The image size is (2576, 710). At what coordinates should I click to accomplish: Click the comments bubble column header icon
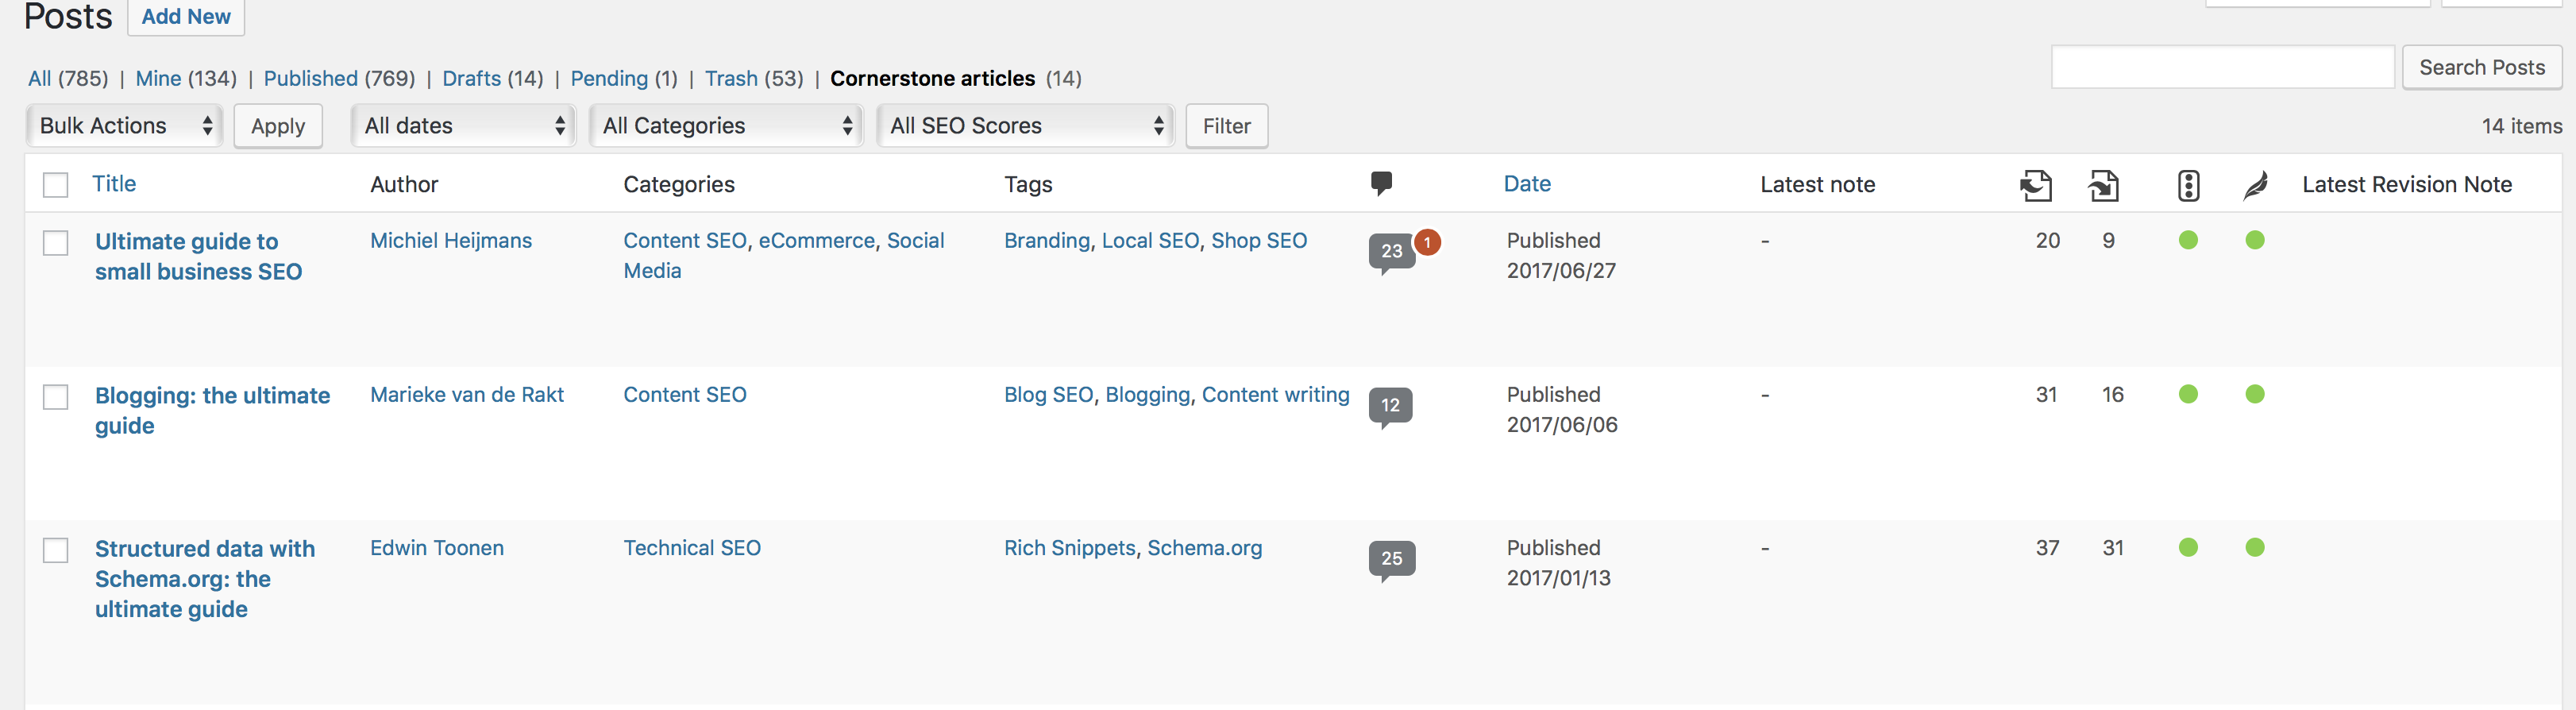coord(1381,183)
